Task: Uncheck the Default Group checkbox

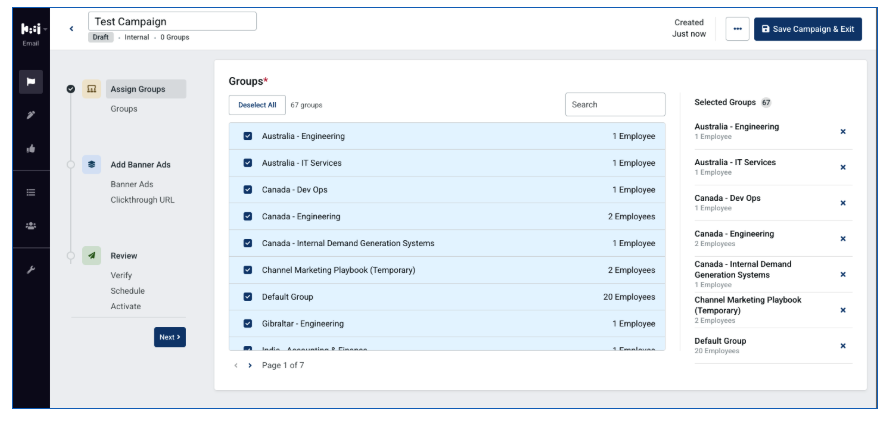Action: click(248, 297)
